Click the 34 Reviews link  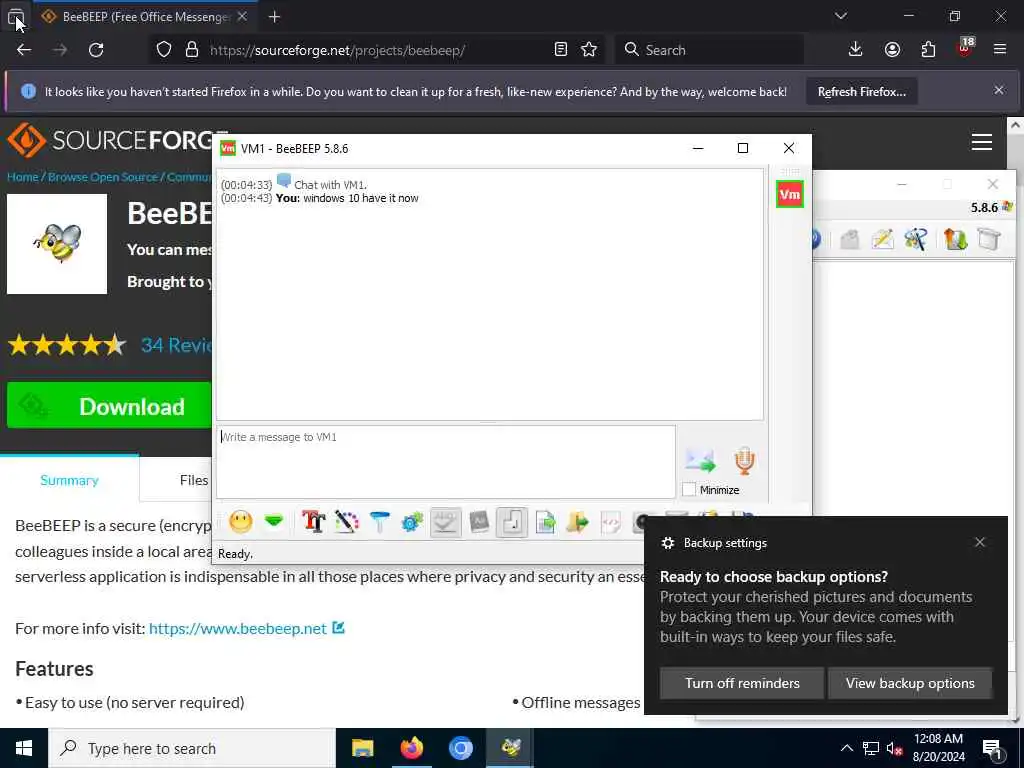[x=176, y=345]
